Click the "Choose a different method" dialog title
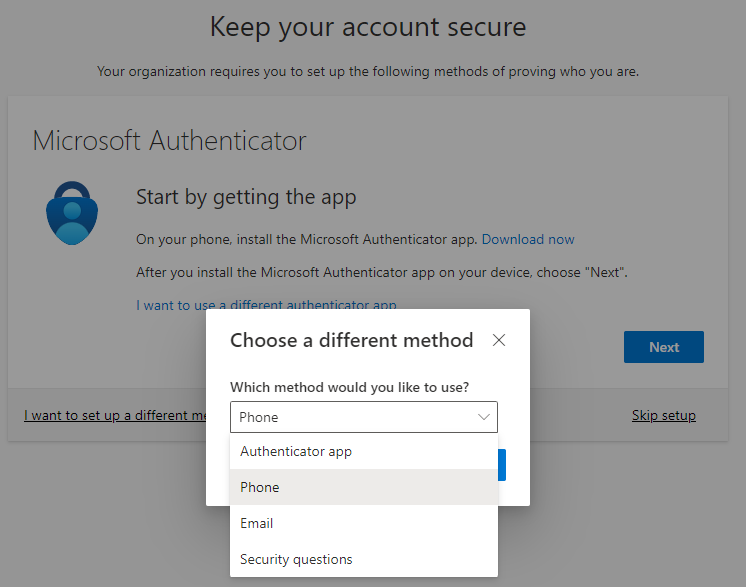This screenshot has width=746, height=587. (351, 340)
